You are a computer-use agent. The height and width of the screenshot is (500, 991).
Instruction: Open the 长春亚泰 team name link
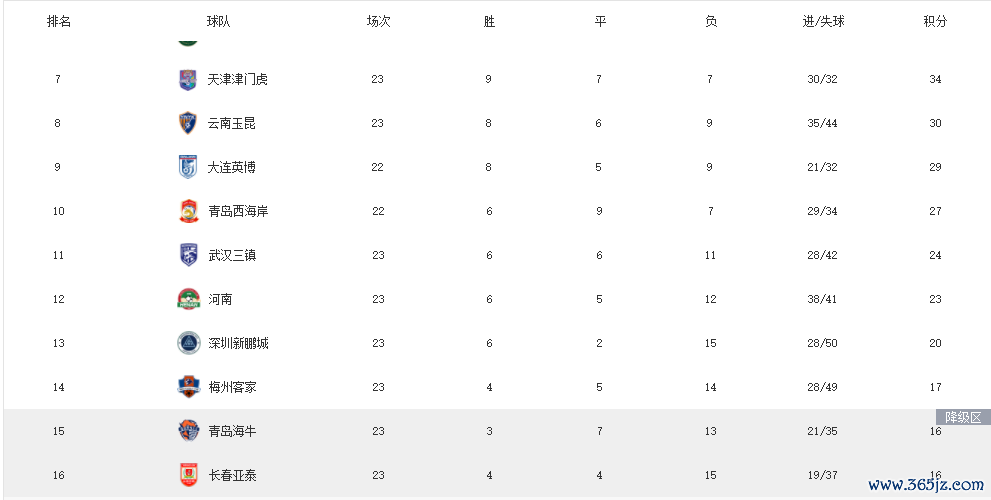(233, 475)
